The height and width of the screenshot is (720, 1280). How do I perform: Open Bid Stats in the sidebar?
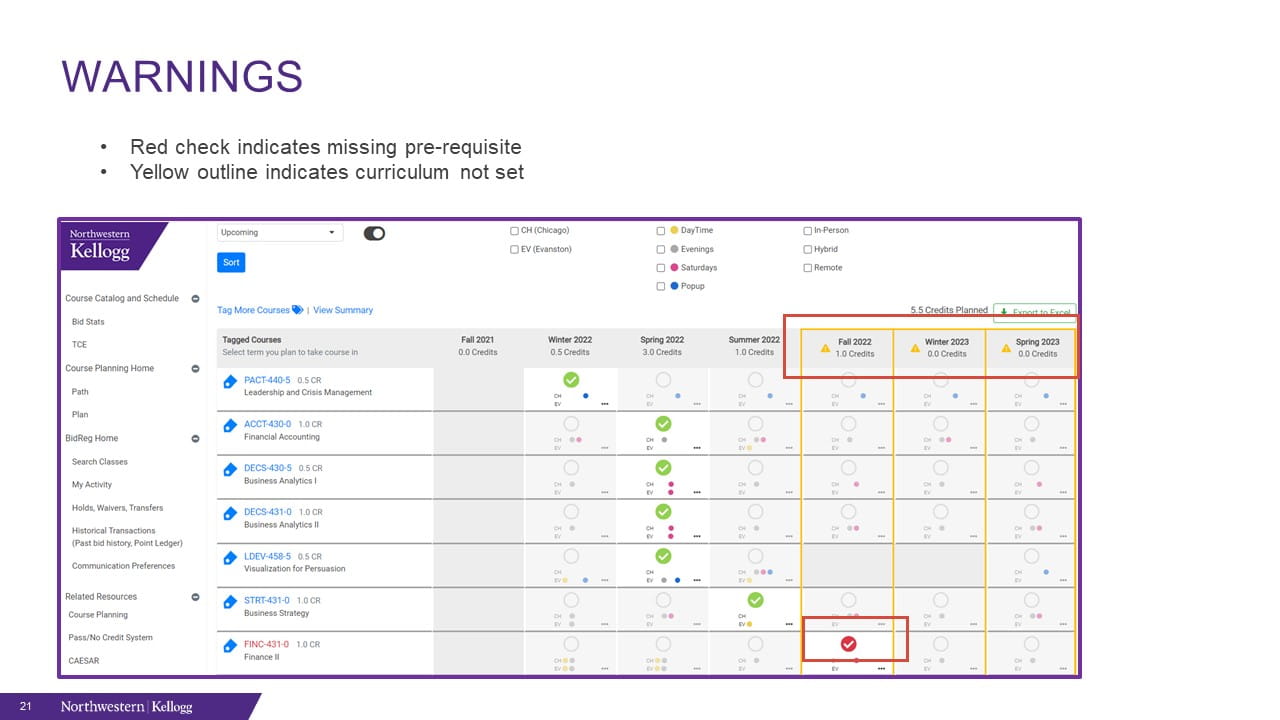(x=88, y=322)
